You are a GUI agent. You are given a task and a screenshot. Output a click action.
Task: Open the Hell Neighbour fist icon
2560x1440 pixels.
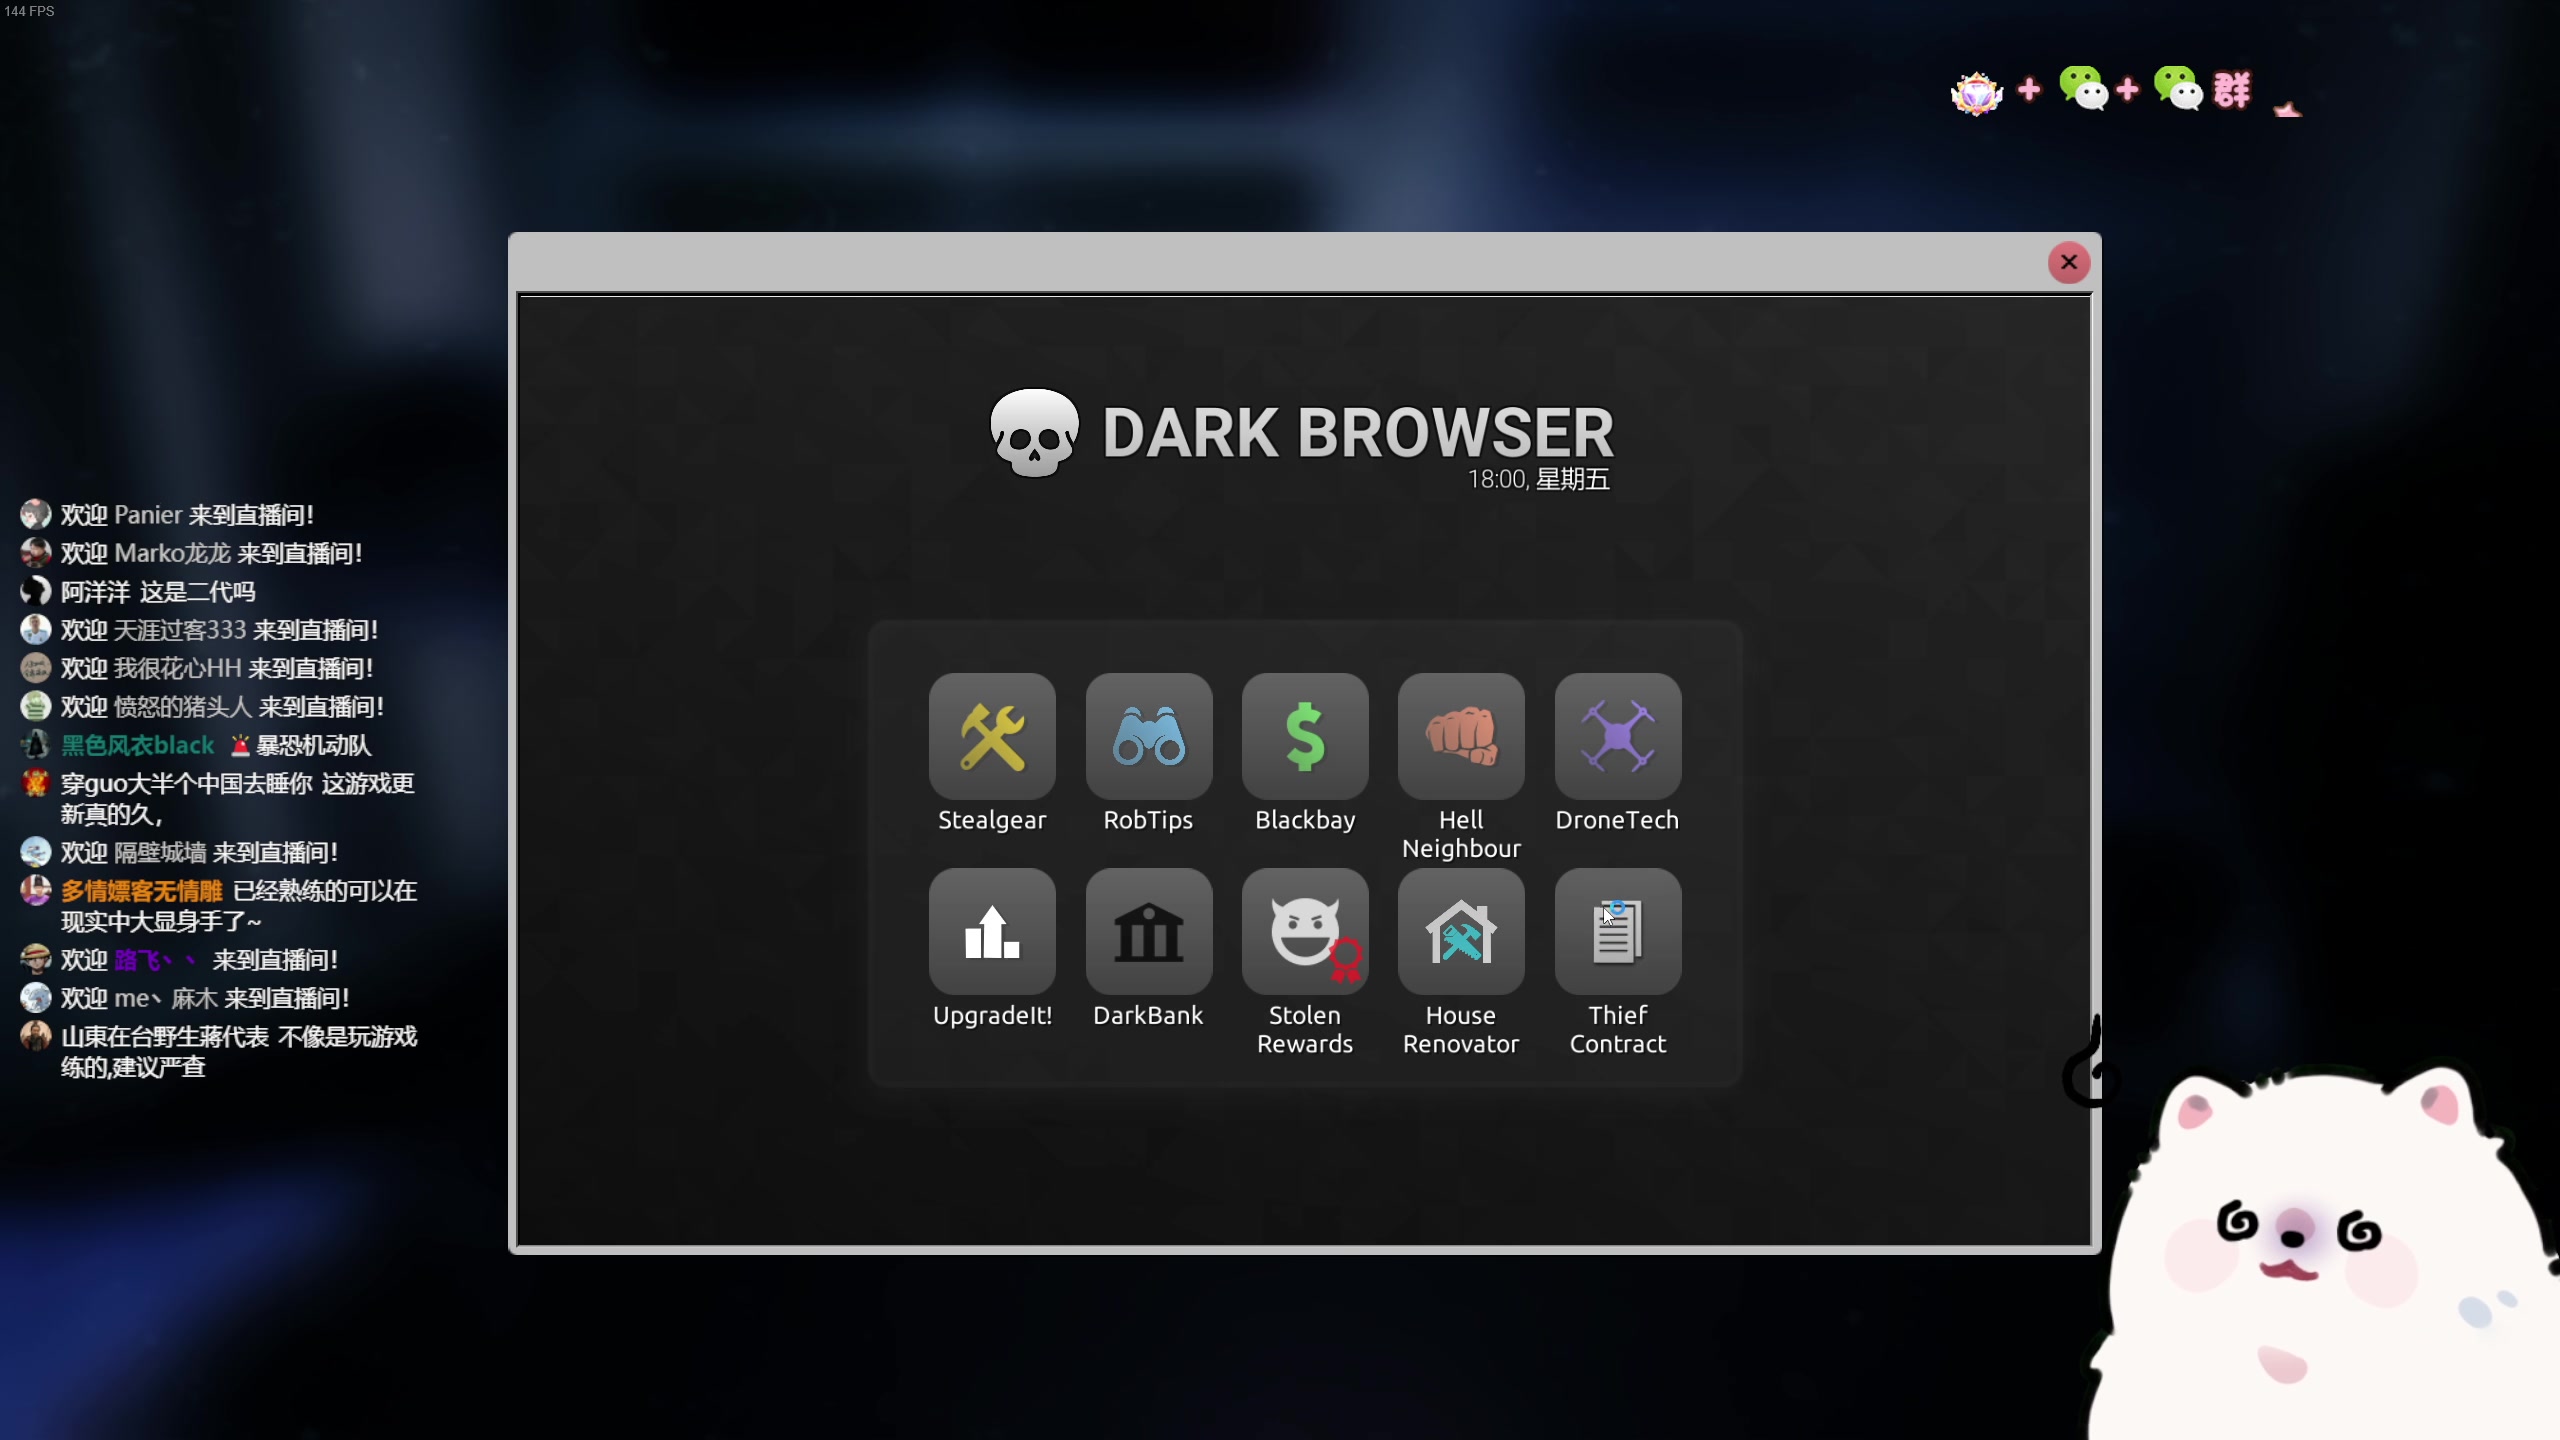(x=1461, y=736)
